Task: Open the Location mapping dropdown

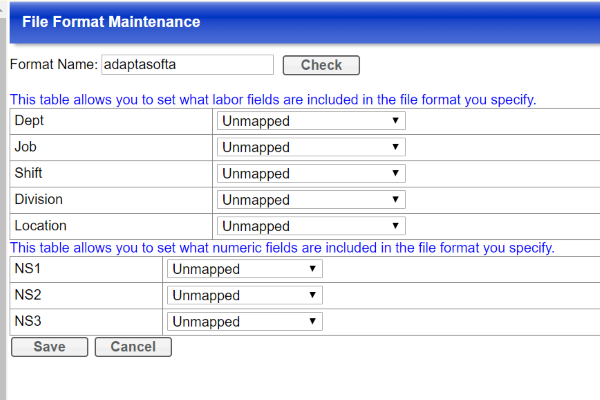Action: (311, 226)
